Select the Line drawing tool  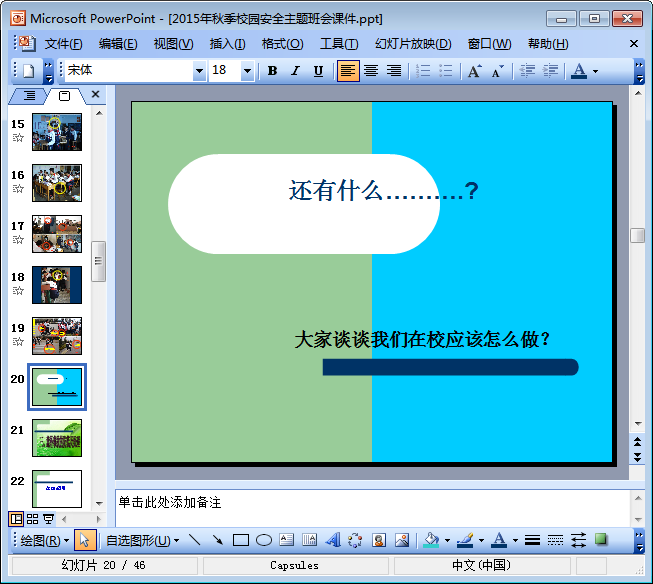[x=194, y=540]
